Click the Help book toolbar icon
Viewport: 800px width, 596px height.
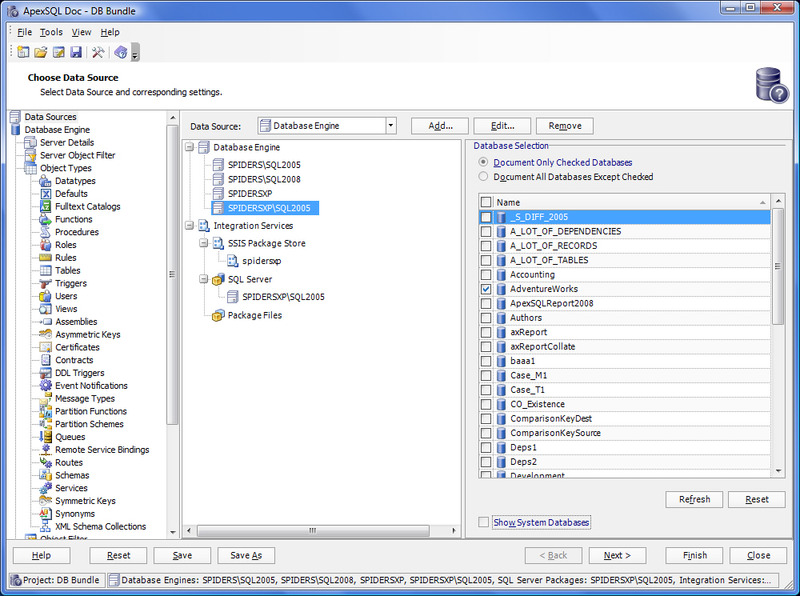pyautogui.click(x=121, y=52)
